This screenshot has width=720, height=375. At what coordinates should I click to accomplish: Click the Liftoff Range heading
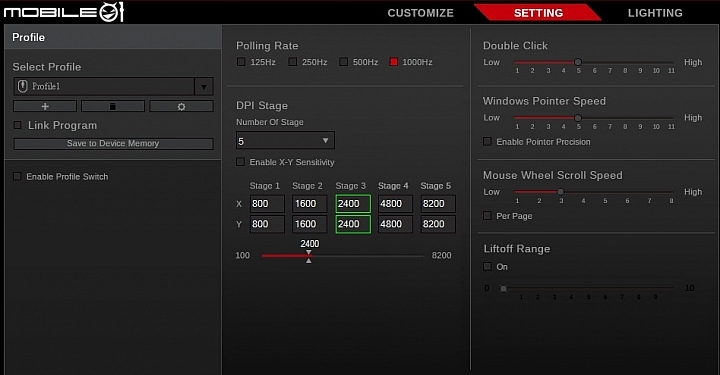pyautogui.click(x=517, y=249)
